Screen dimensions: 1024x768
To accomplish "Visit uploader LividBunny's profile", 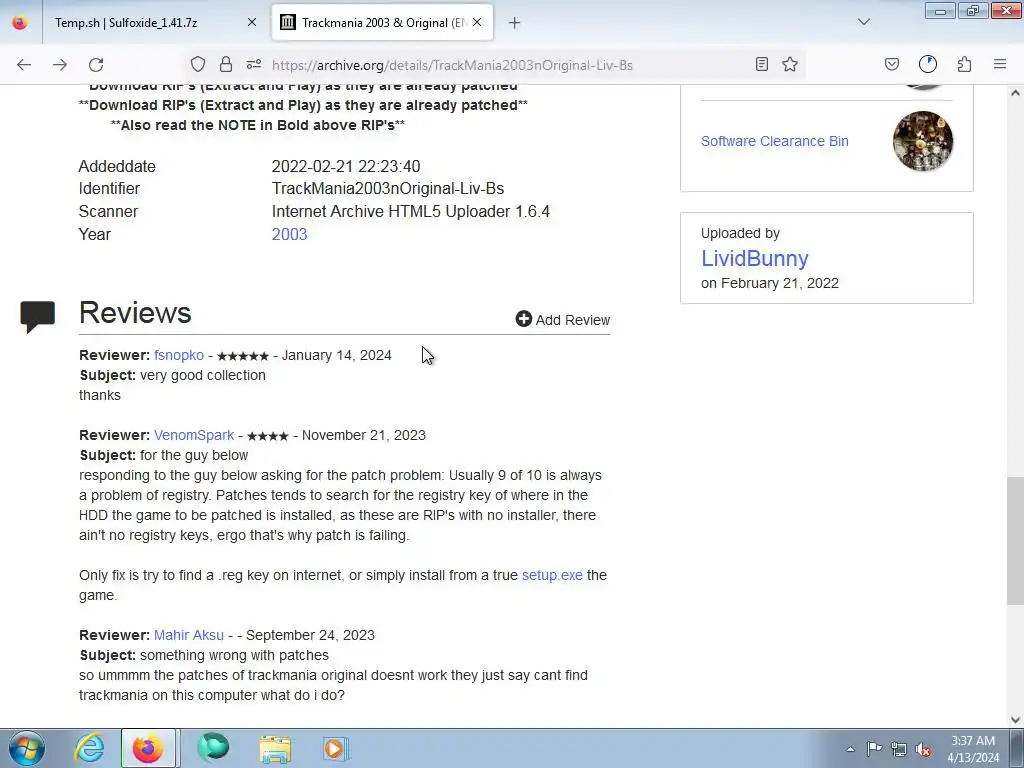I will [x=755, y=259].
